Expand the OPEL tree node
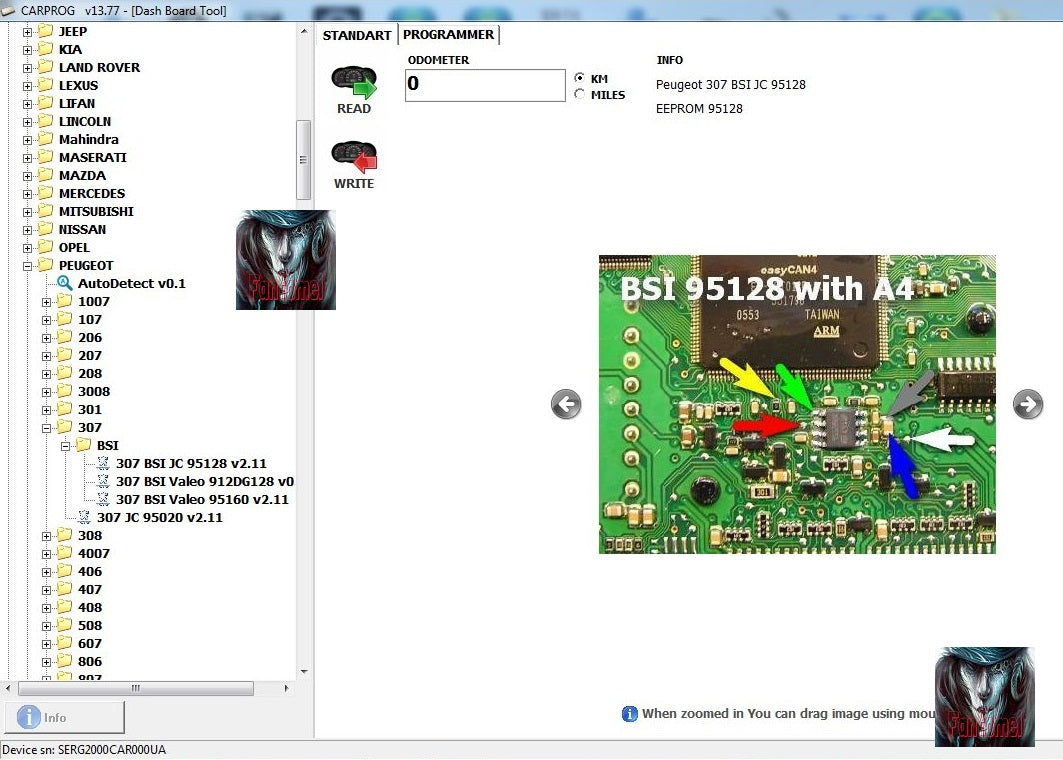The image size is (1063, 760). click(x=27, y=248)
